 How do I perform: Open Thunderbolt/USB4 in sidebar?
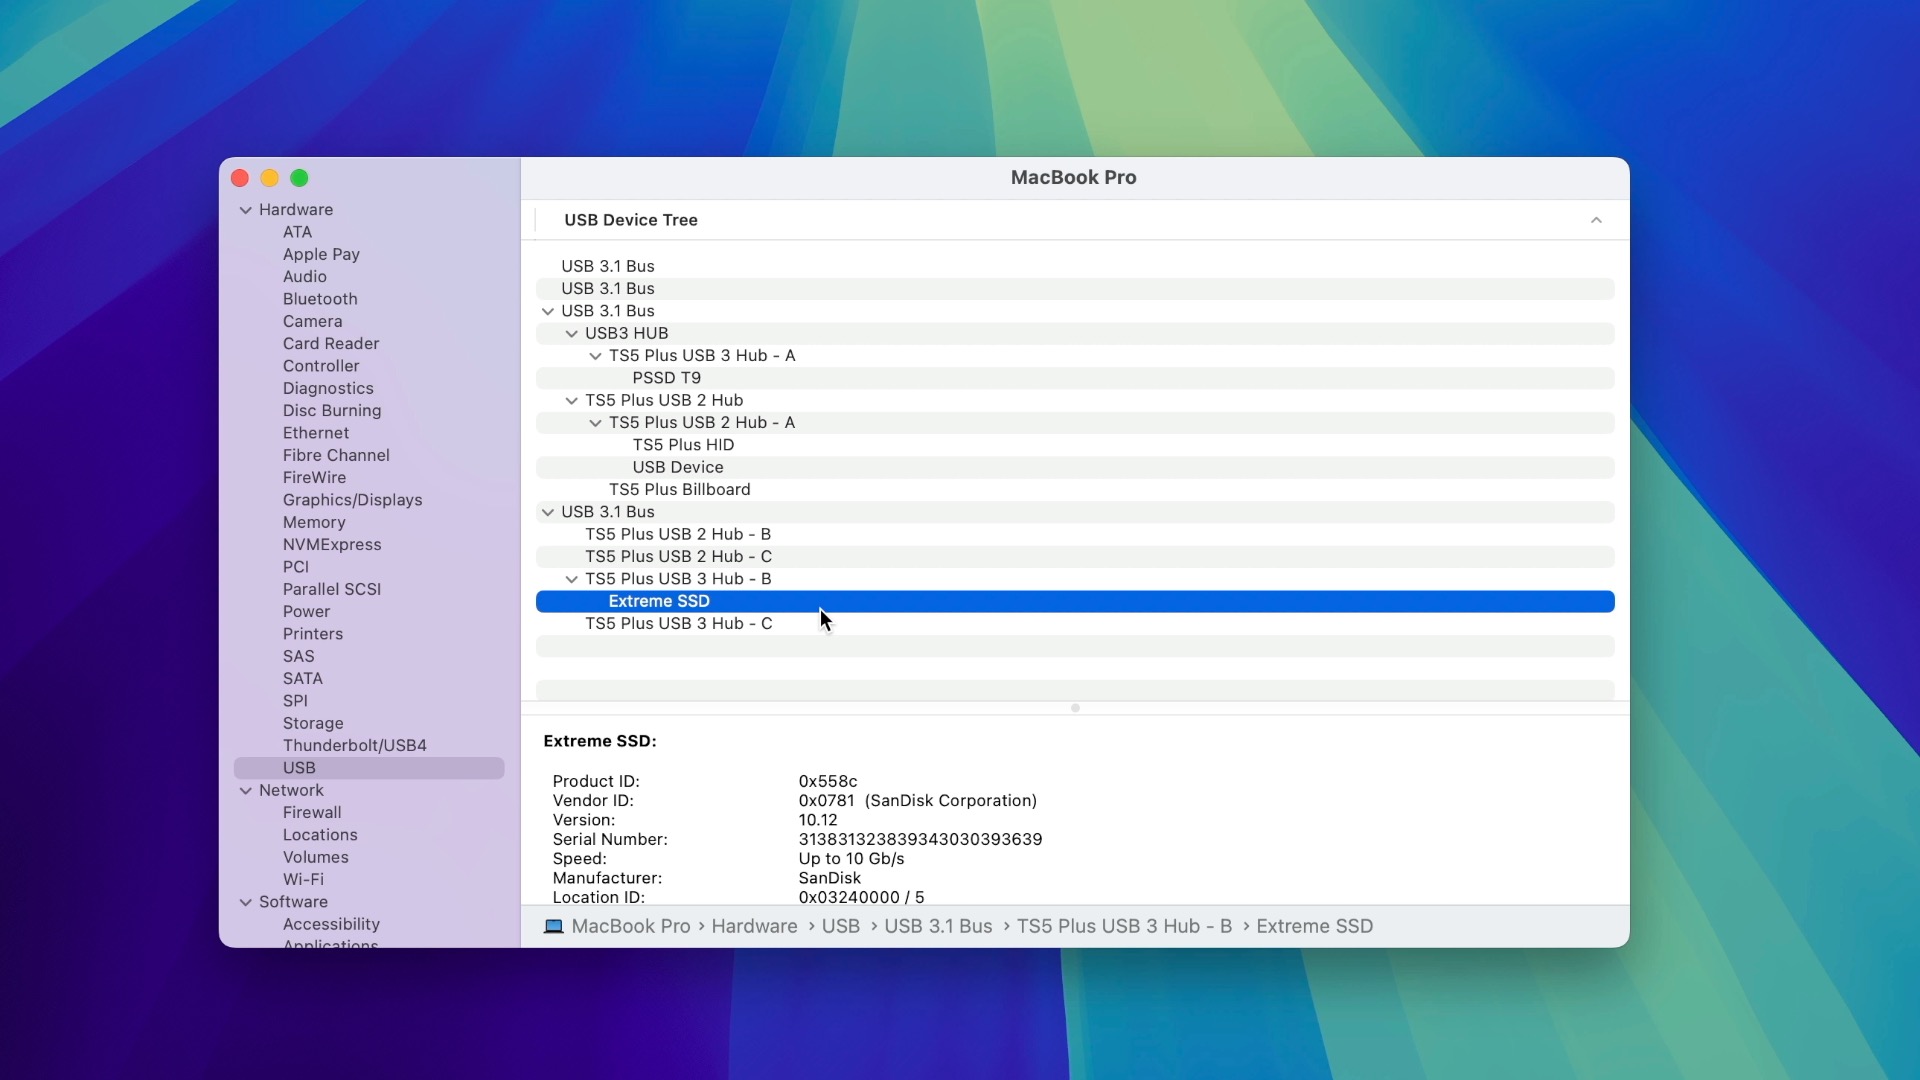point(354,746)
